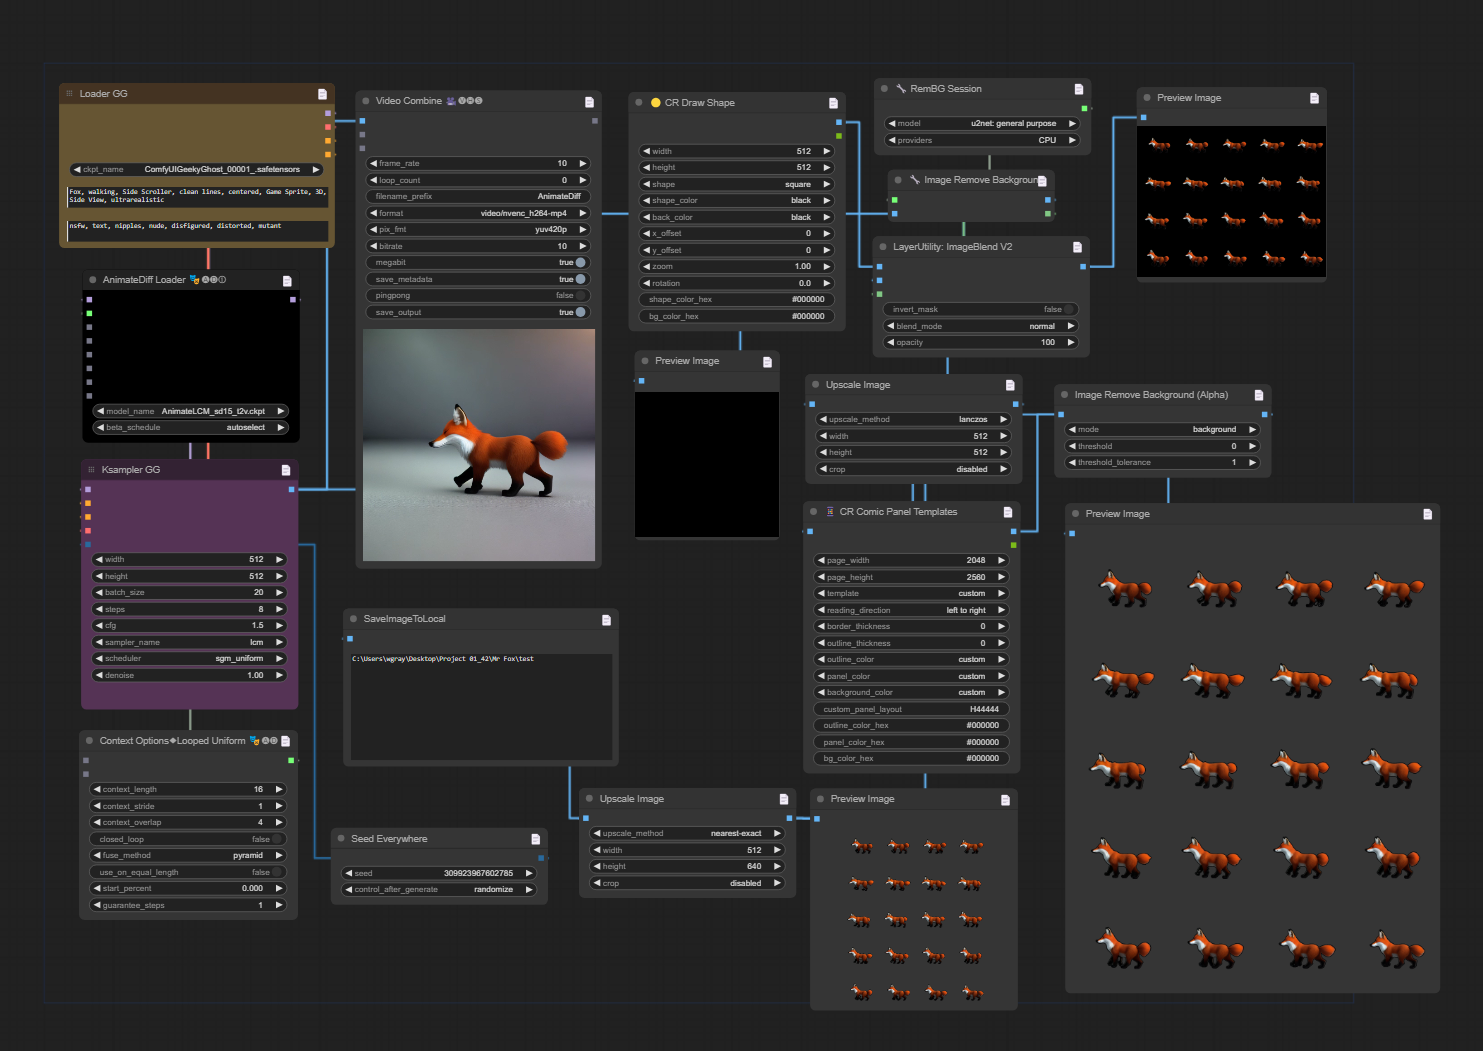Viewport: 1483px width, 1051px height.
Task: Click the document icon on Loader GG node
Action: (322, 94)
